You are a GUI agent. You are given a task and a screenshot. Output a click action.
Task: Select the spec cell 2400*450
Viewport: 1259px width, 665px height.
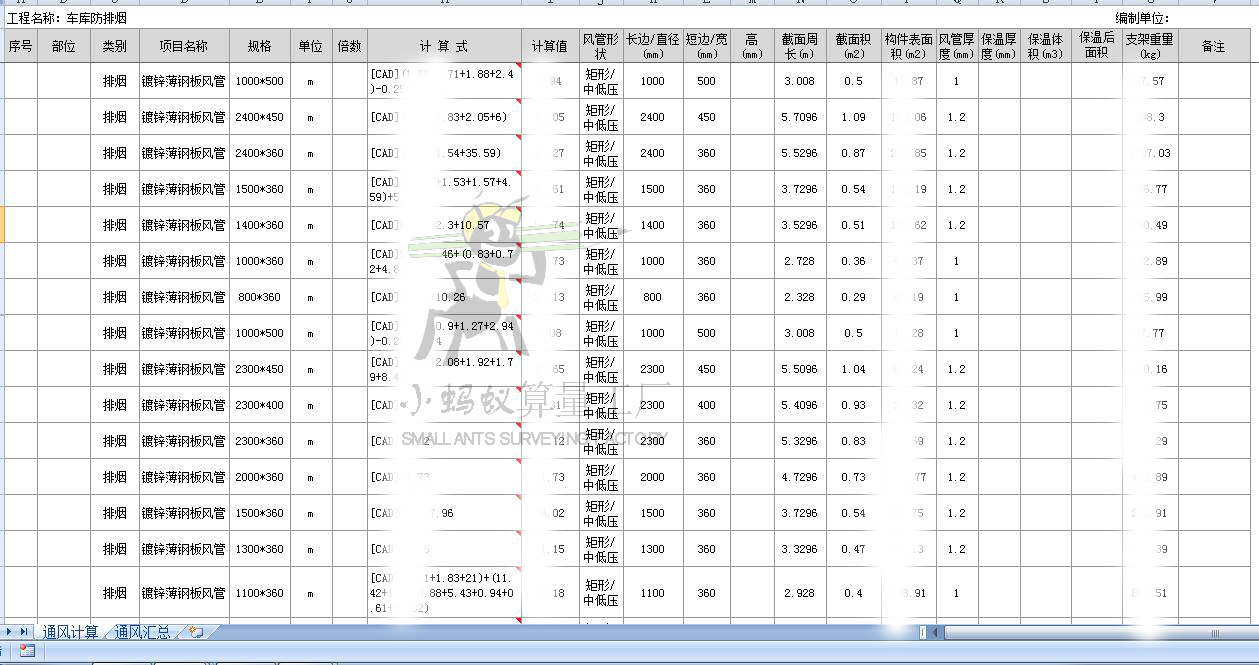coord(259,117)
